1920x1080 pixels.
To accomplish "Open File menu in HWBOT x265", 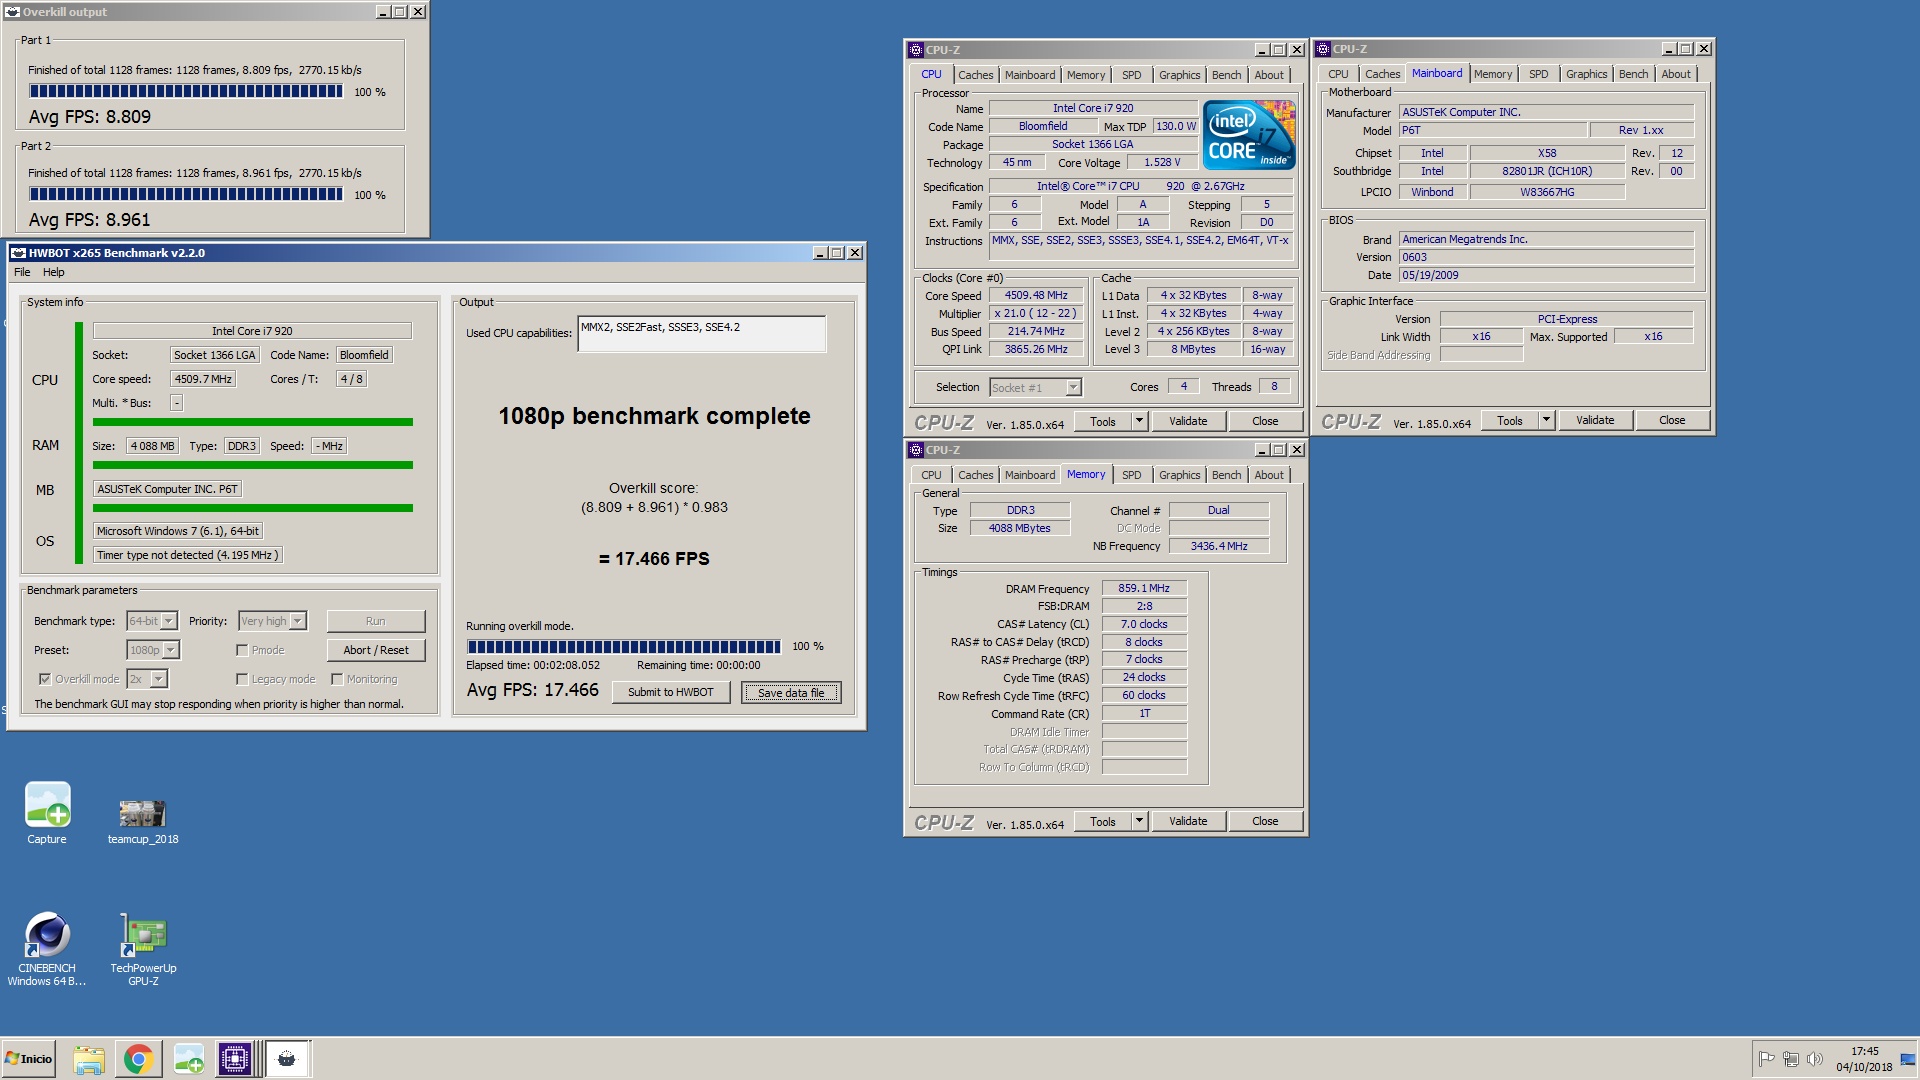I will coord(22,272).
